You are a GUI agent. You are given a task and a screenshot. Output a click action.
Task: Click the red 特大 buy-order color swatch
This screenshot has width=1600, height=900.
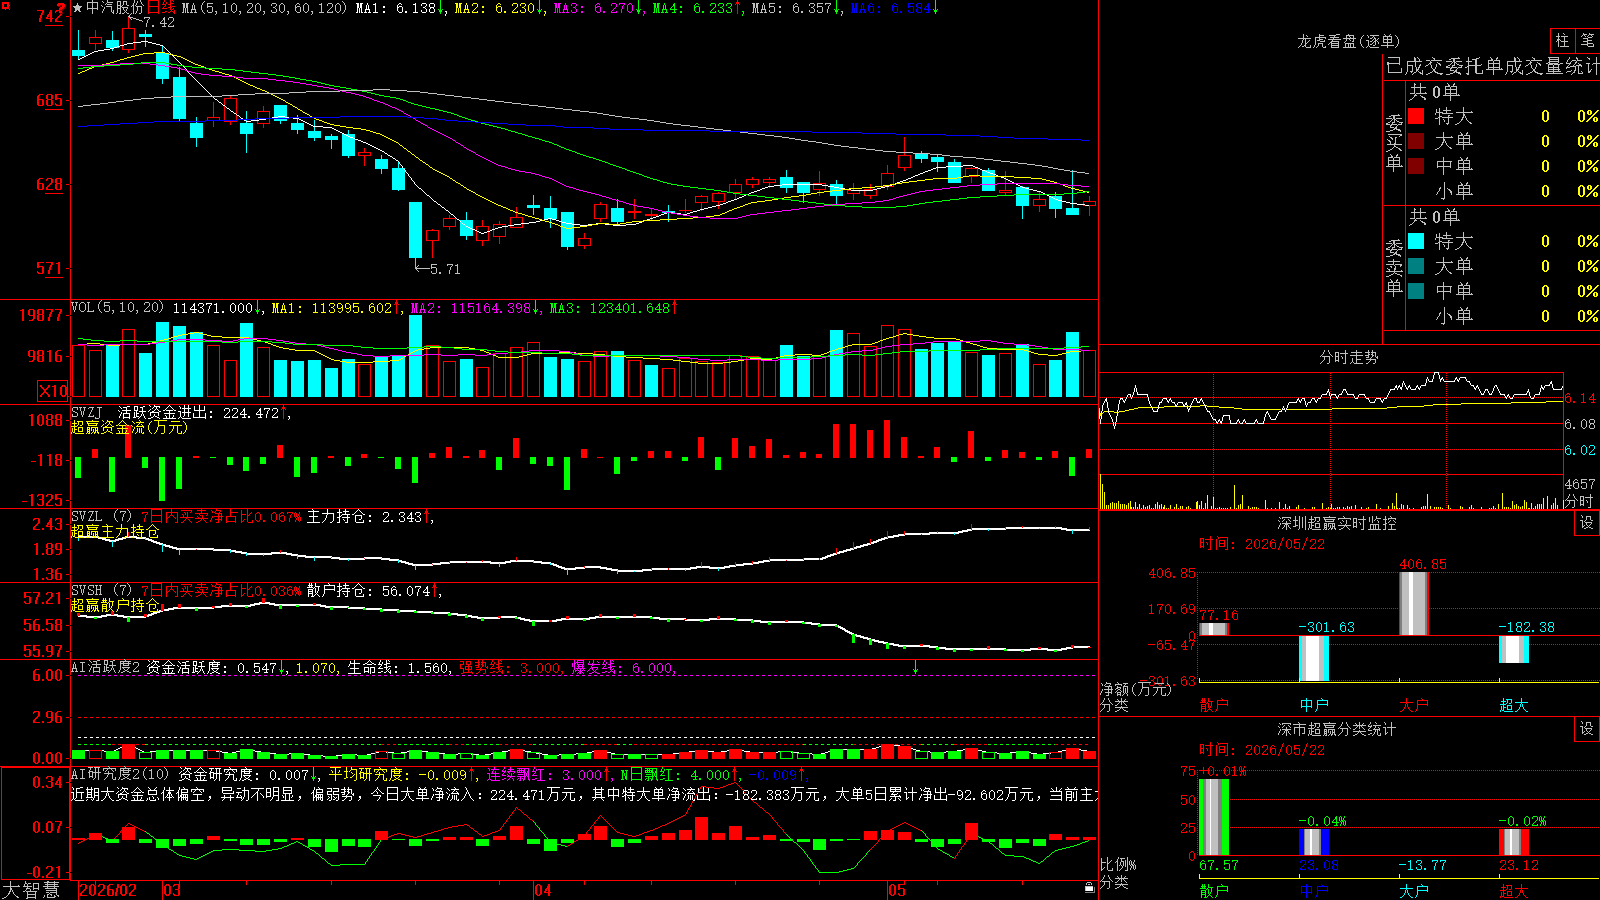[x=1416, y=116]
